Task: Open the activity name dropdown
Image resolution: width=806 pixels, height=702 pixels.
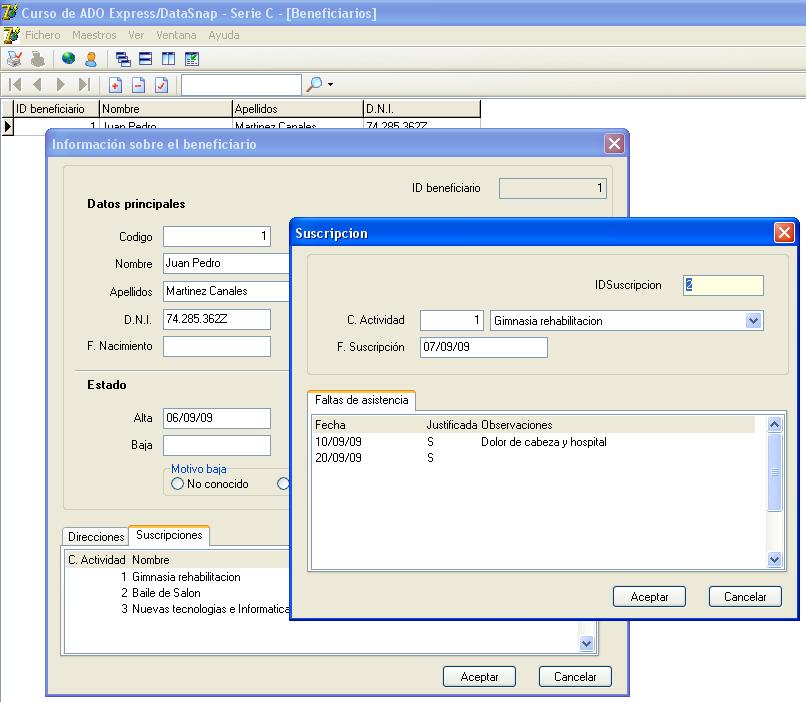Action: (754, 321)
